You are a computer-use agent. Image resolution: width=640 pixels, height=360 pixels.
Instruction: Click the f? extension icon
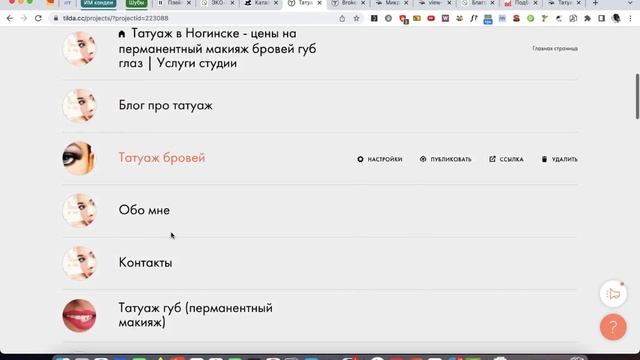click(473, 18)
